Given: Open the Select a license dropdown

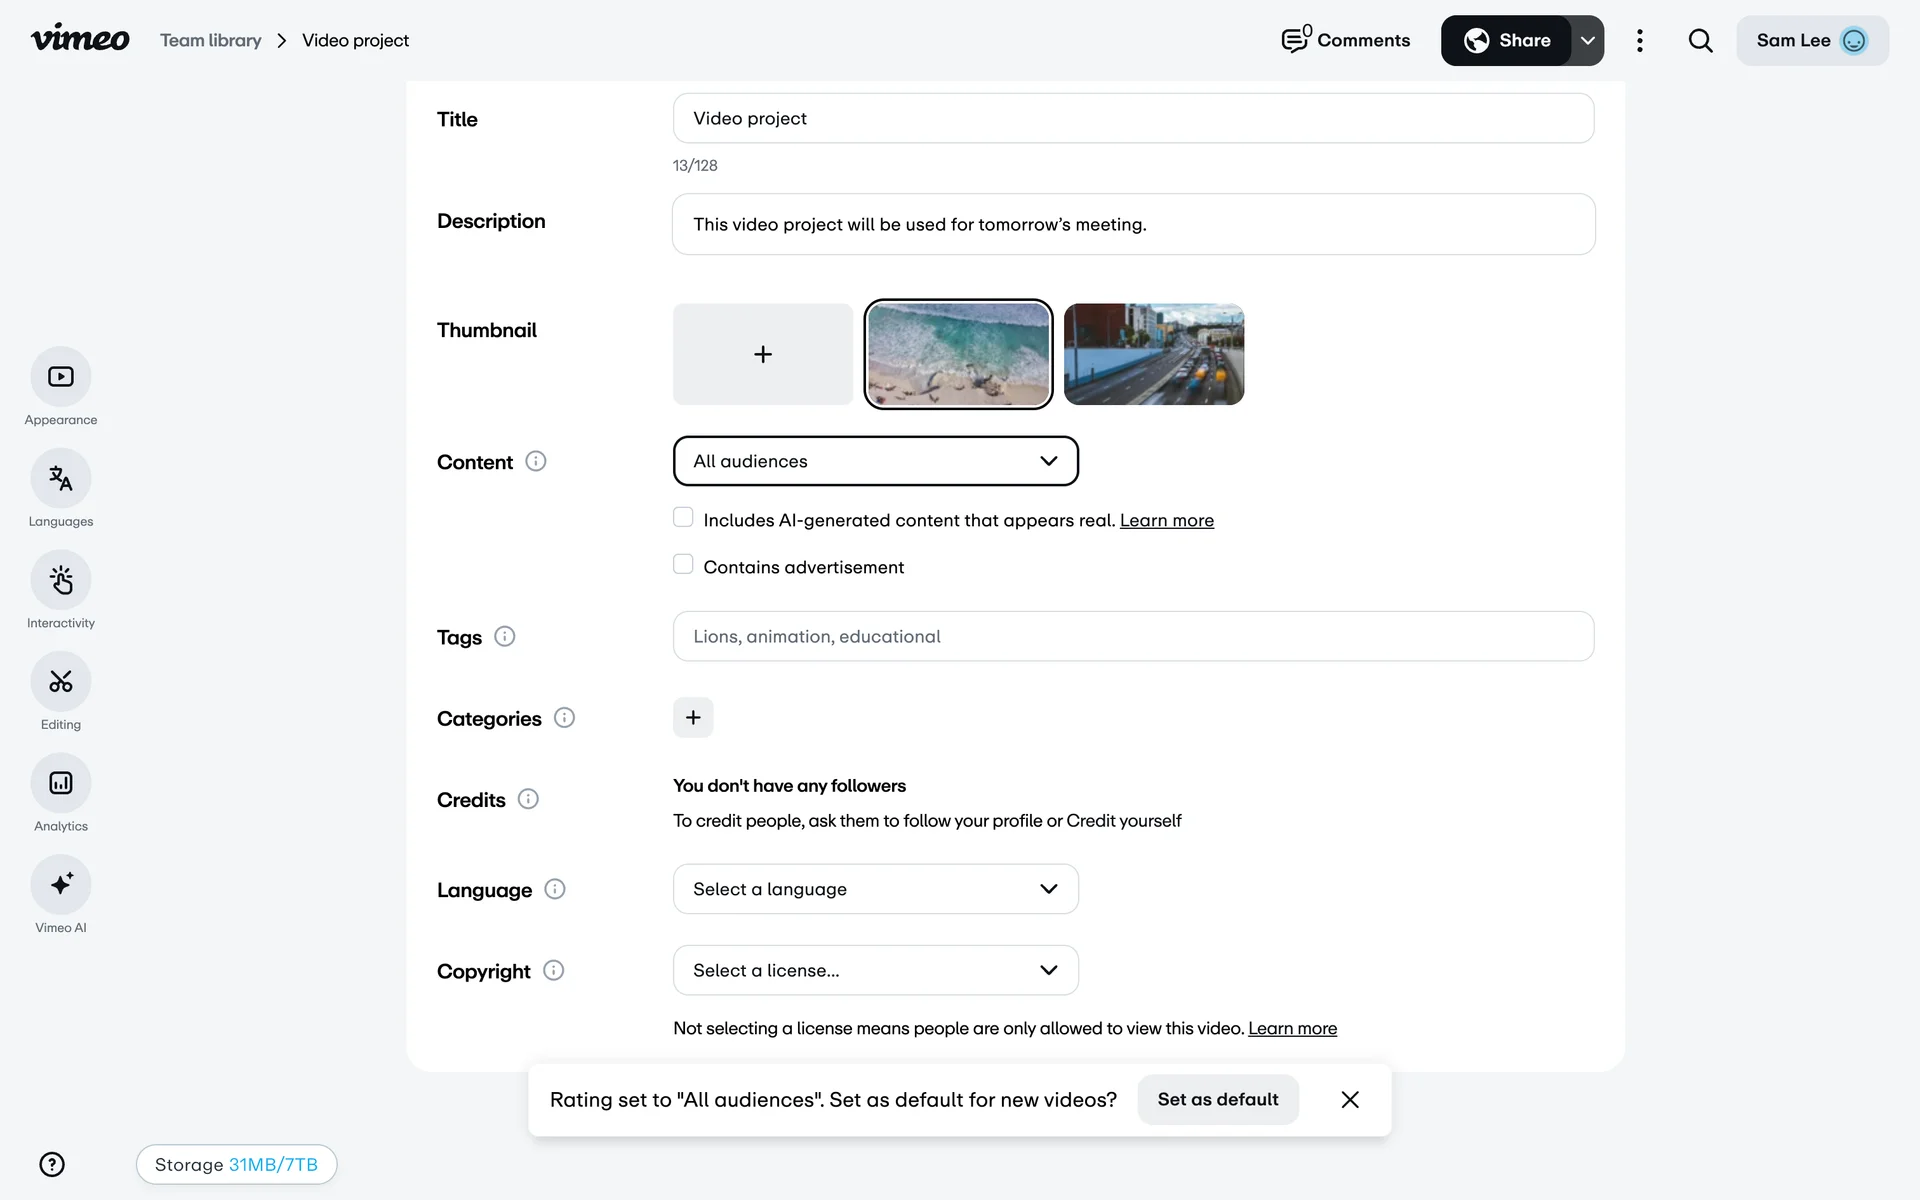Looking at the screenshot, I should [x=875, y=970].
